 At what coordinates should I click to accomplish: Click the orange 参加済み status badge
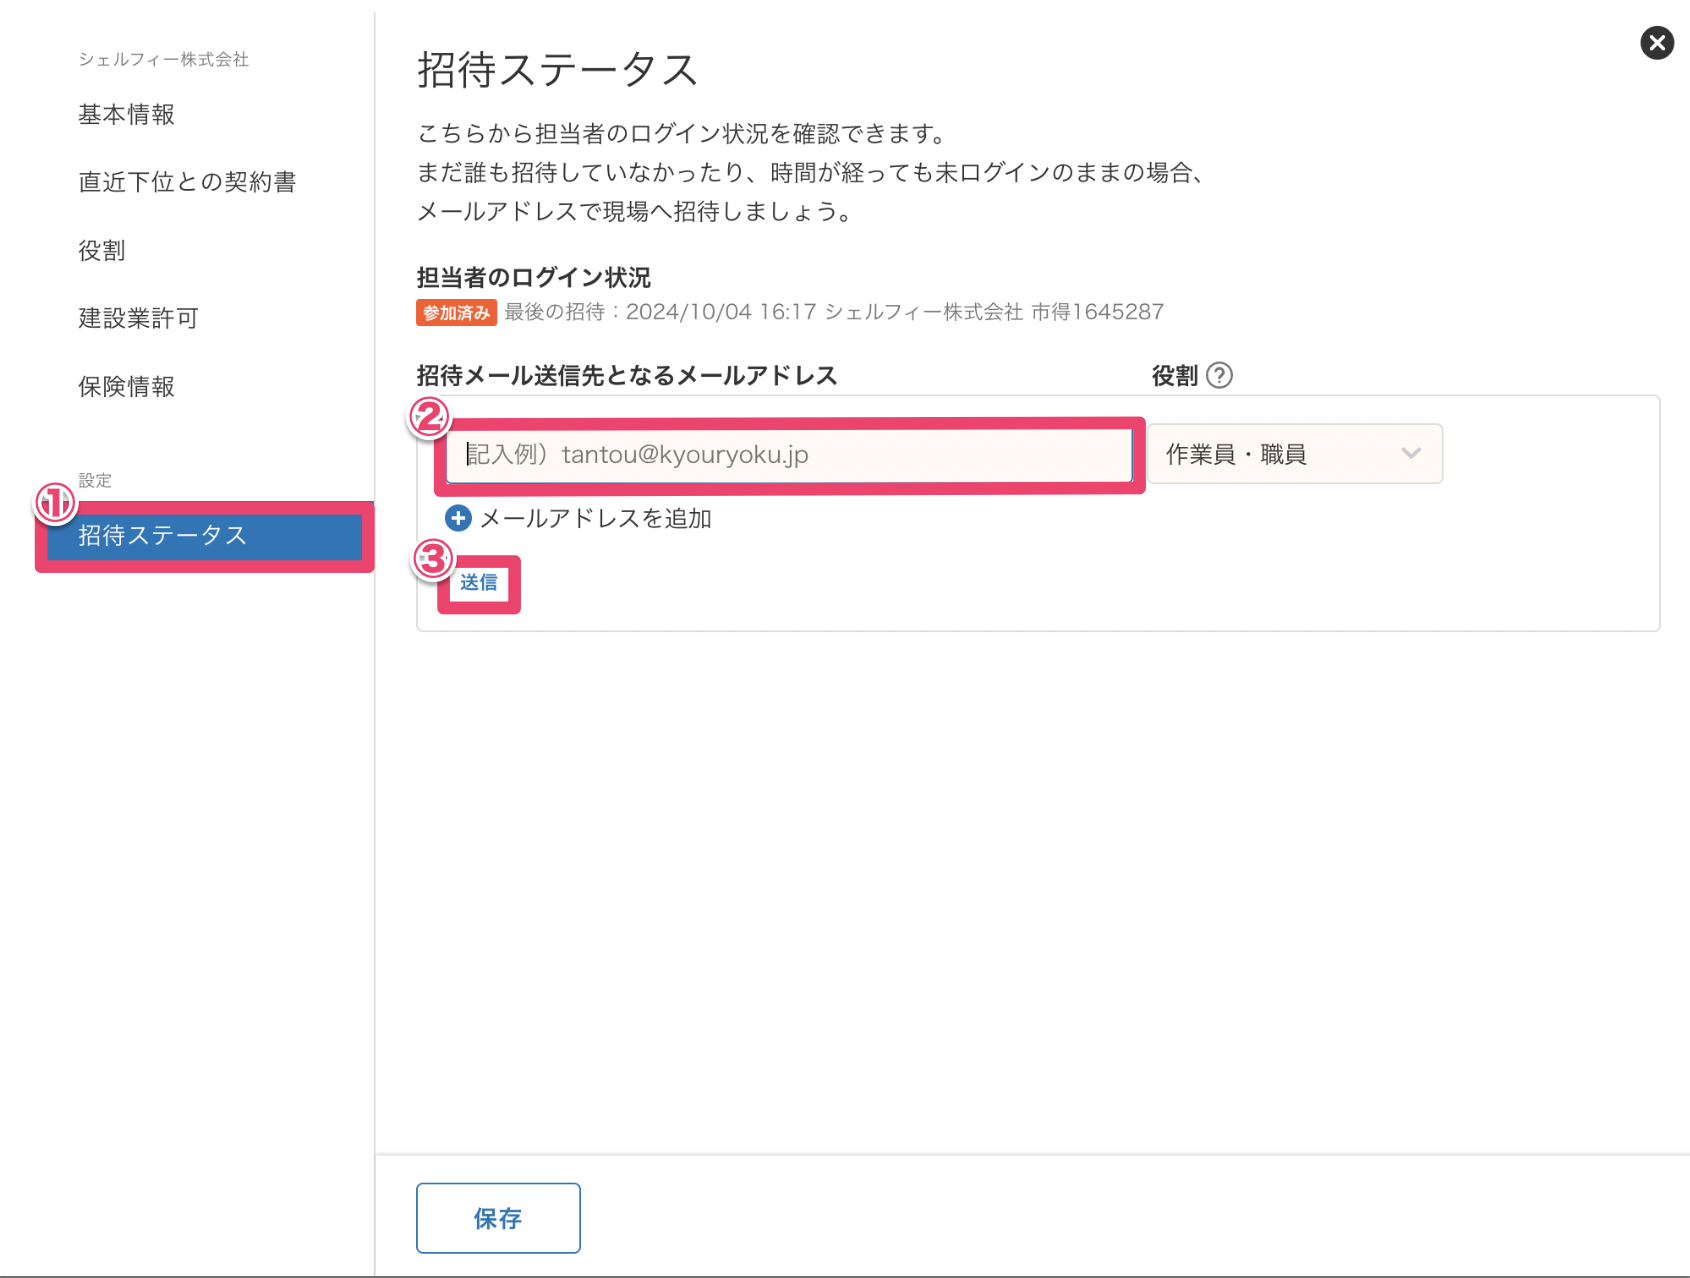click(456, 313)
